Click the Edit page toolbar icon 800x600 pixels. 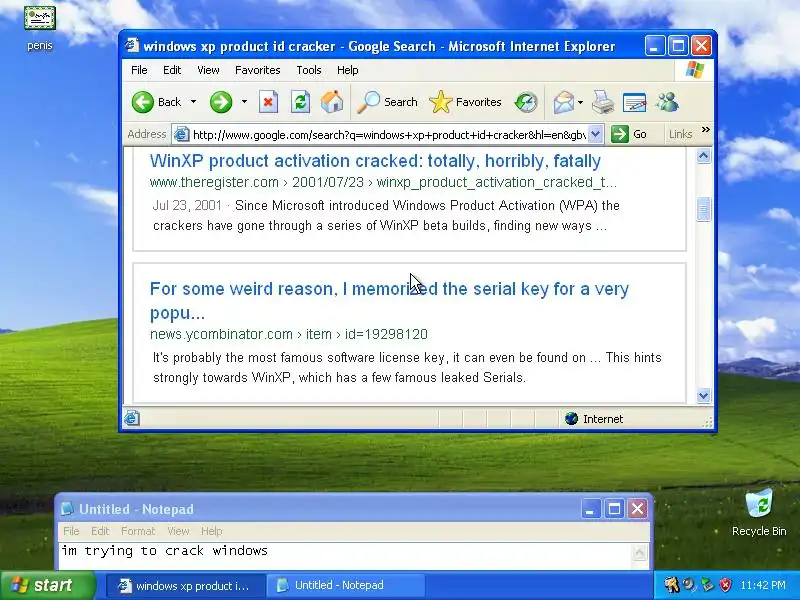(634, 102)
